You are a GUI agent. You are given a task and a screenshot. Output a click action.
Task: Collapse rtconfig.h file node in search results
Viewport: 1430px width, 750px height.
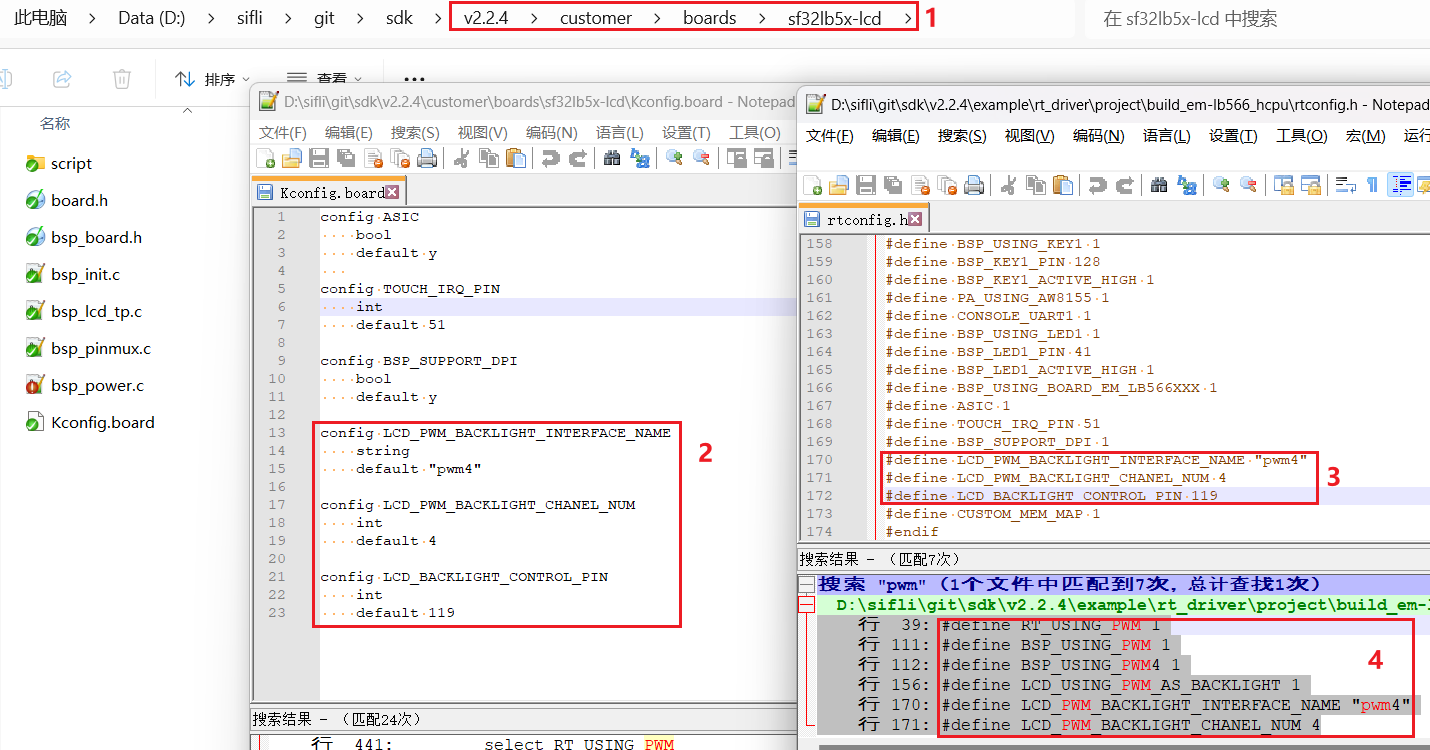pyautogui.click(x=806, y=604)
